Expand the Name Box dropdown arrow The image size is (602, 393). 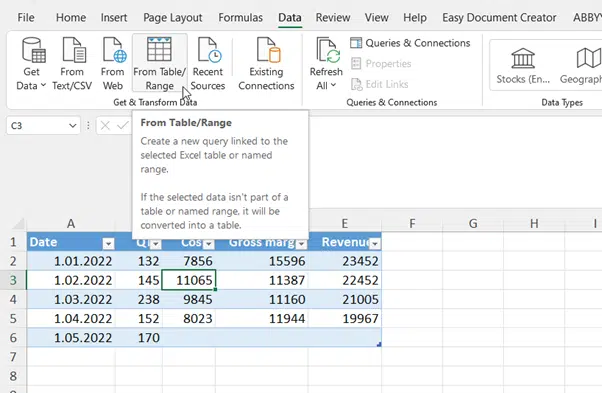73,125
